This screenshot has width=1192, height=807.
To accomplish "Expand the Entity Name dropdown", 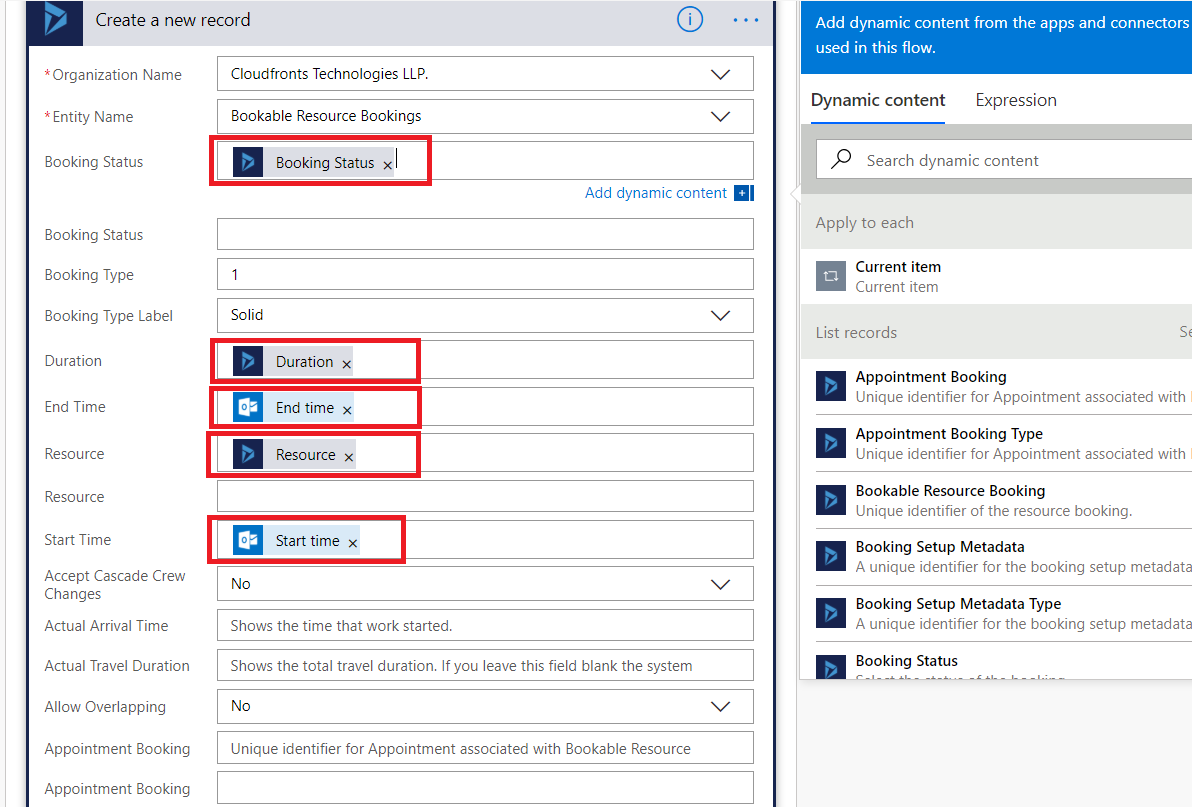I will [x=720, y=116].
